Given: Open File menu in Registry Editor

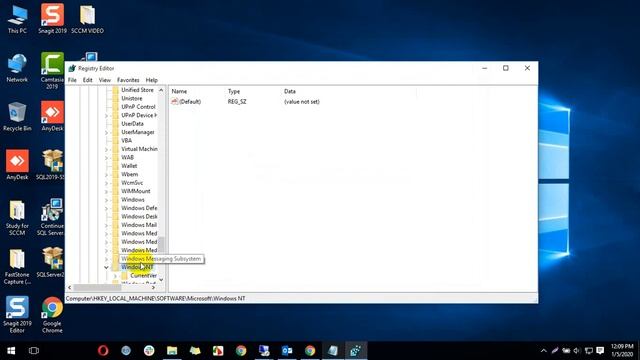Looking at the screenshot, I should tap(72, 80).
